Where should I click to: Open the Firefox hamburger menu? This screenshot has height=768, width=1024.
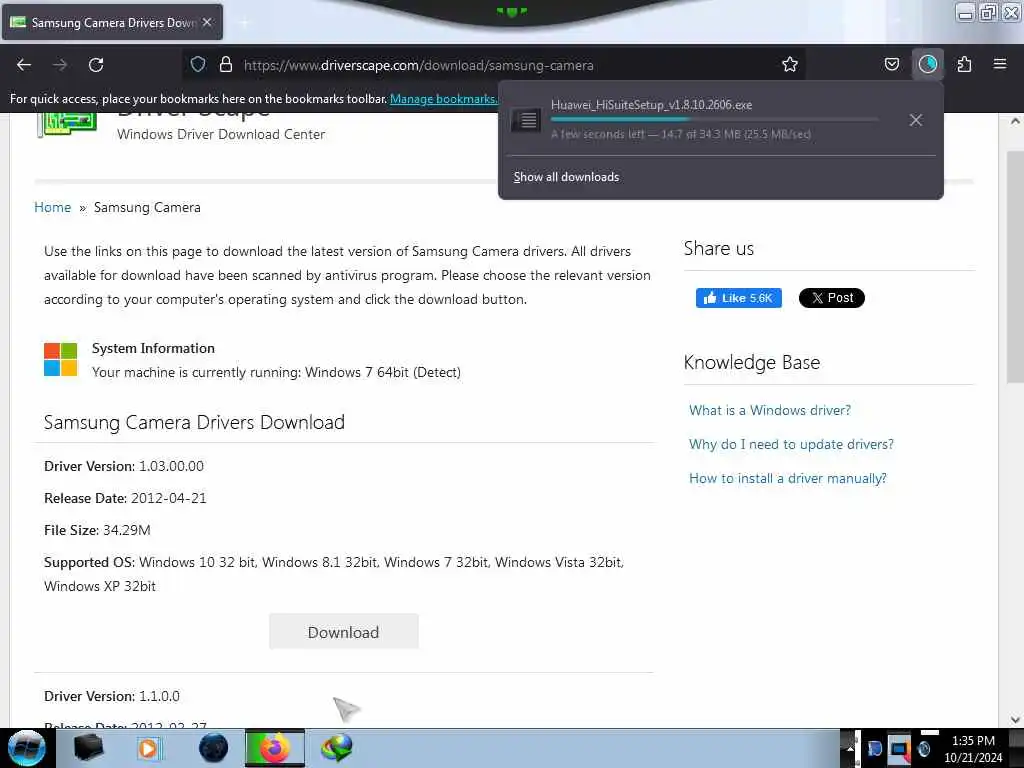click(x=1000, y=64)
